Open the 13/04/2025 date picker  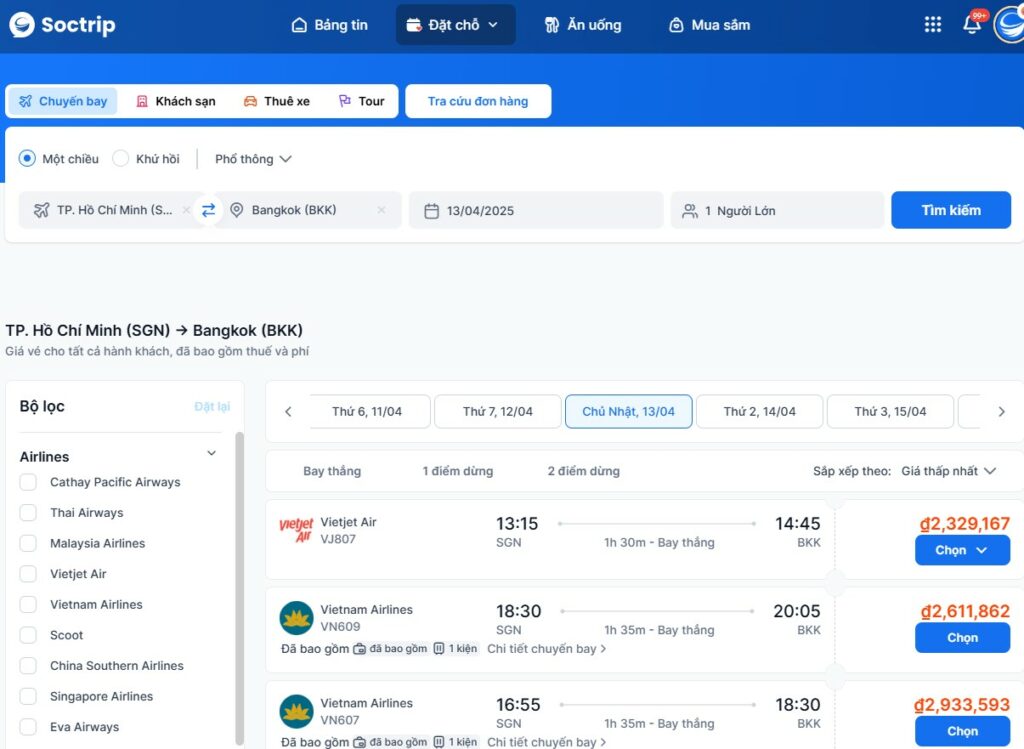tap(536, 210)
